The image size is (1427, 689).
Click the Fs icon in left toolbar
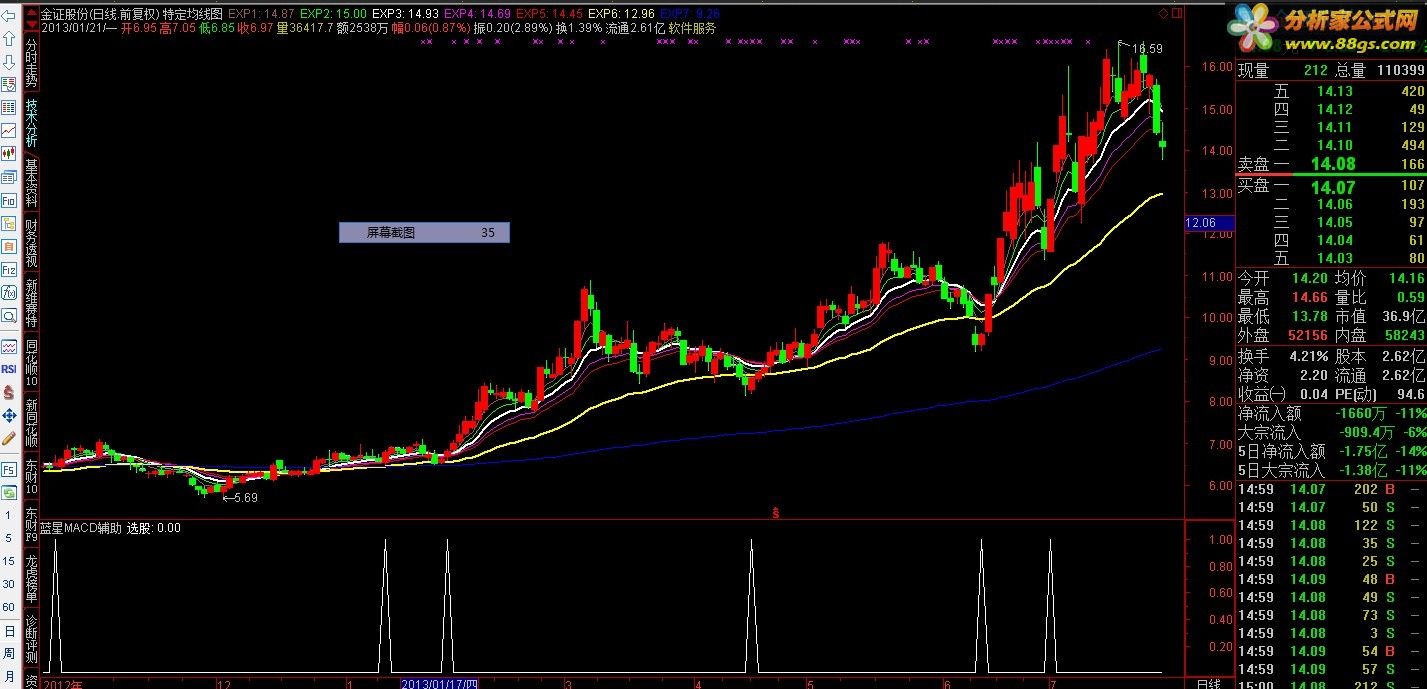8,469
